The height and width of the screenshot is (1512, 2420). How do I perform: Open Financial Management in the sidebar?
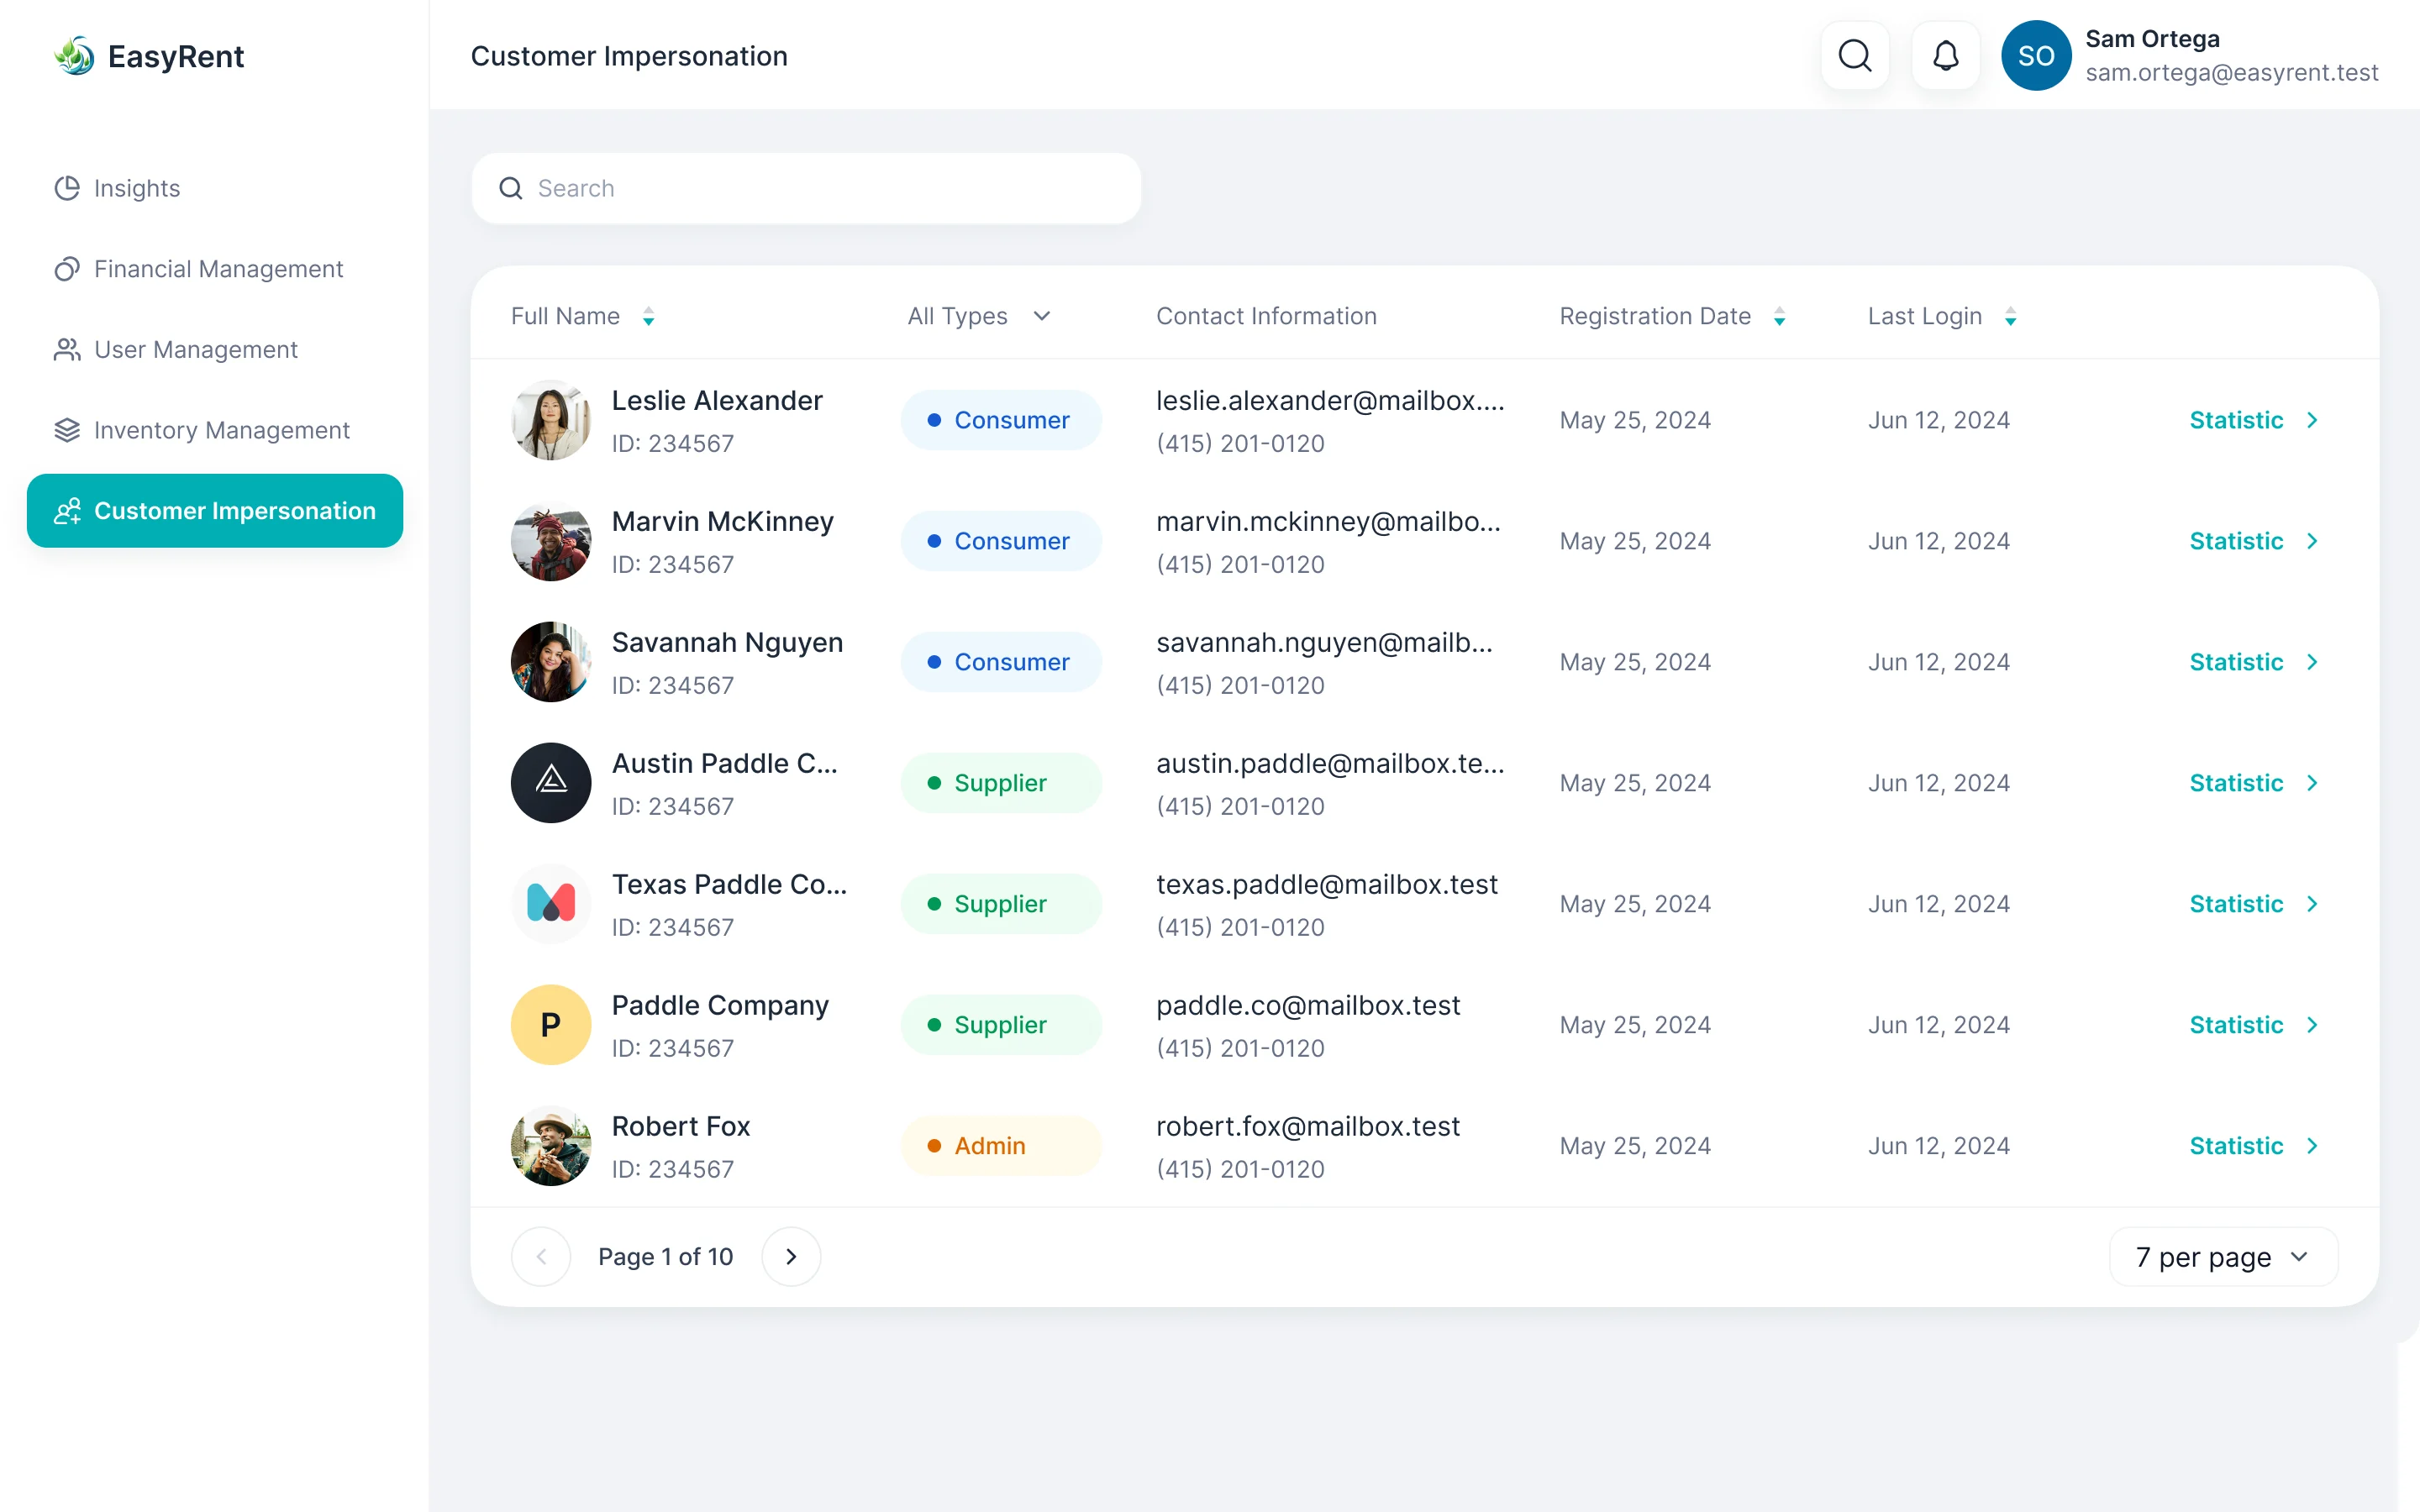[x=215, y=269]
